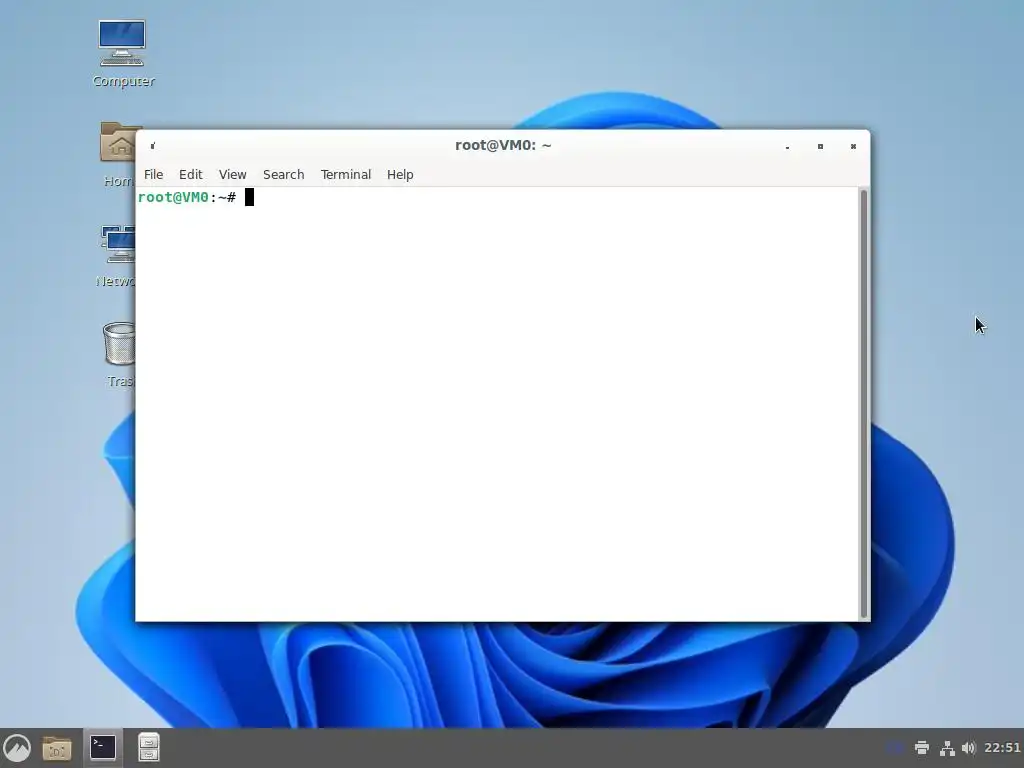Click the 22:51 clock in taskbar
The height and width of the screenshot is (768, 1024).
(x=1002, y=748)
